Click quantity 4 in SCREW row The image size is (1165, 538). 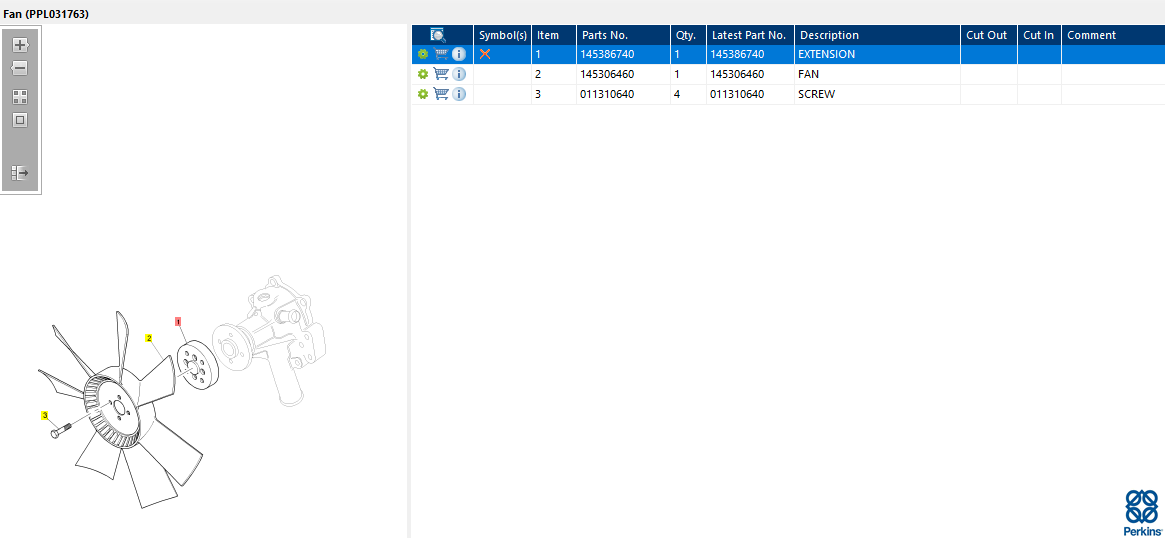[x=688, y=94]
